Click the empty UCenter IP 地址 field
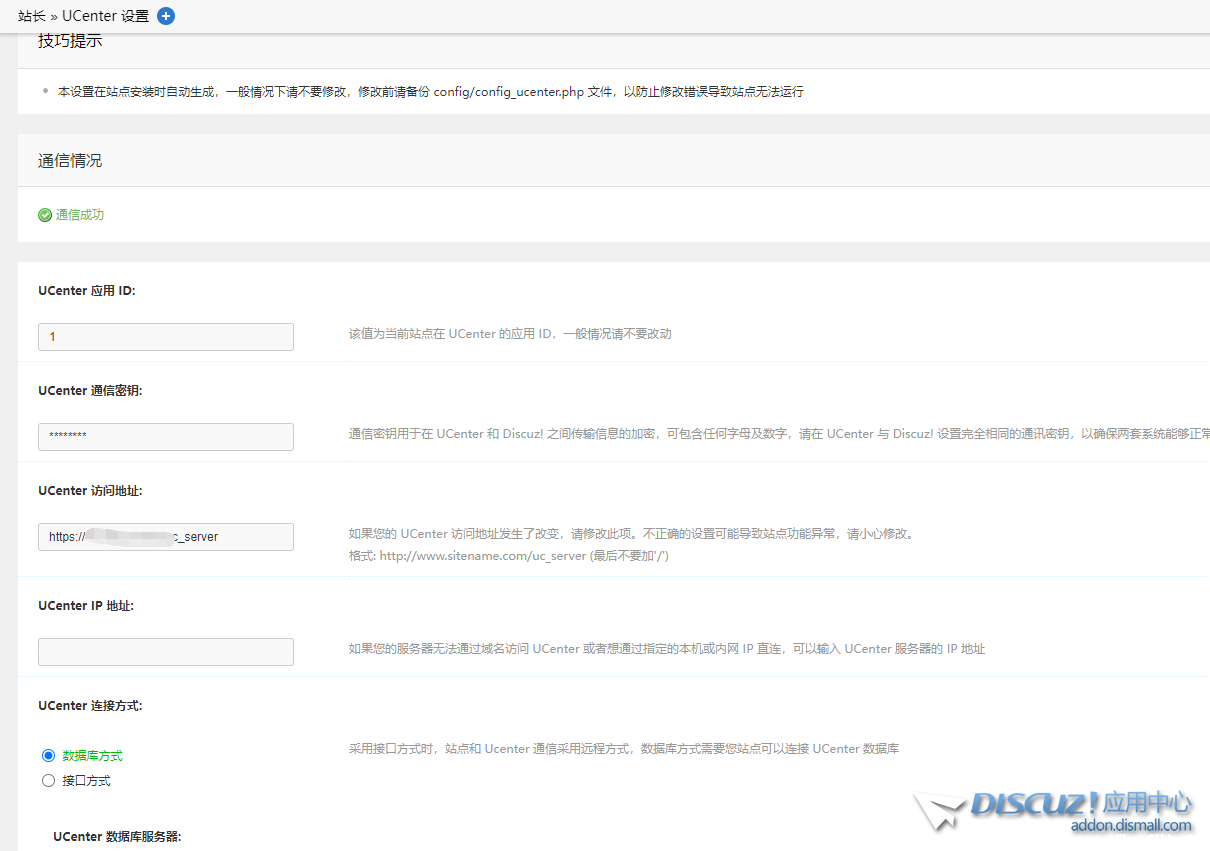Image resolution: width=1210 pixels, height=851 pixels. pyautogui.click(x=166, y=652)
